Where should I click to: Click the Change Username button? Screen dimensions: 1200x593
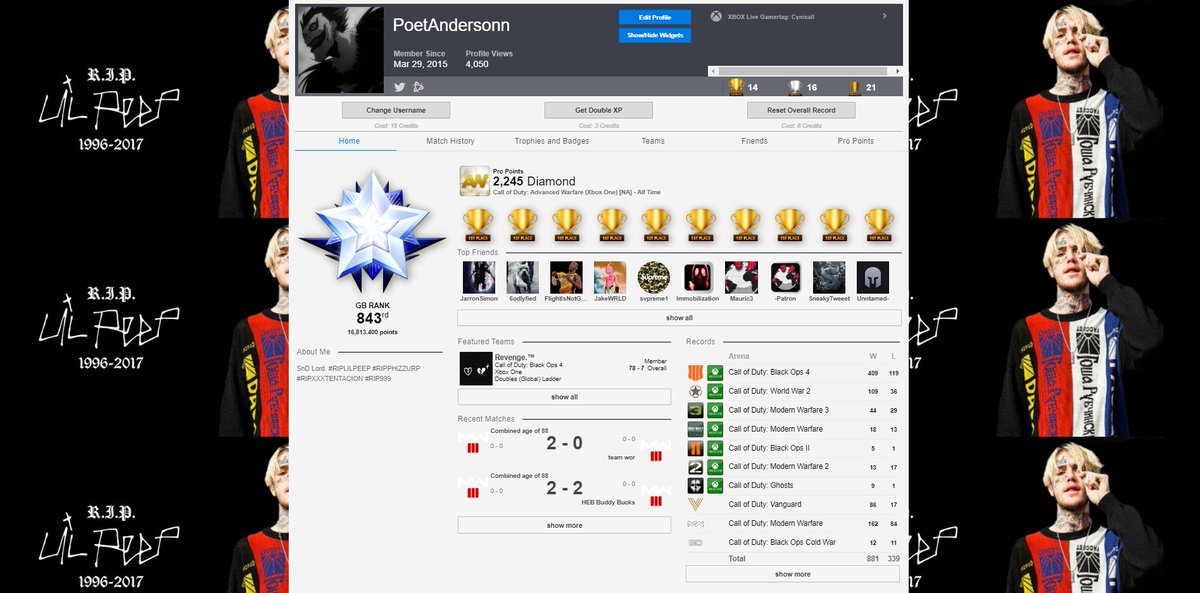point(396,110)
